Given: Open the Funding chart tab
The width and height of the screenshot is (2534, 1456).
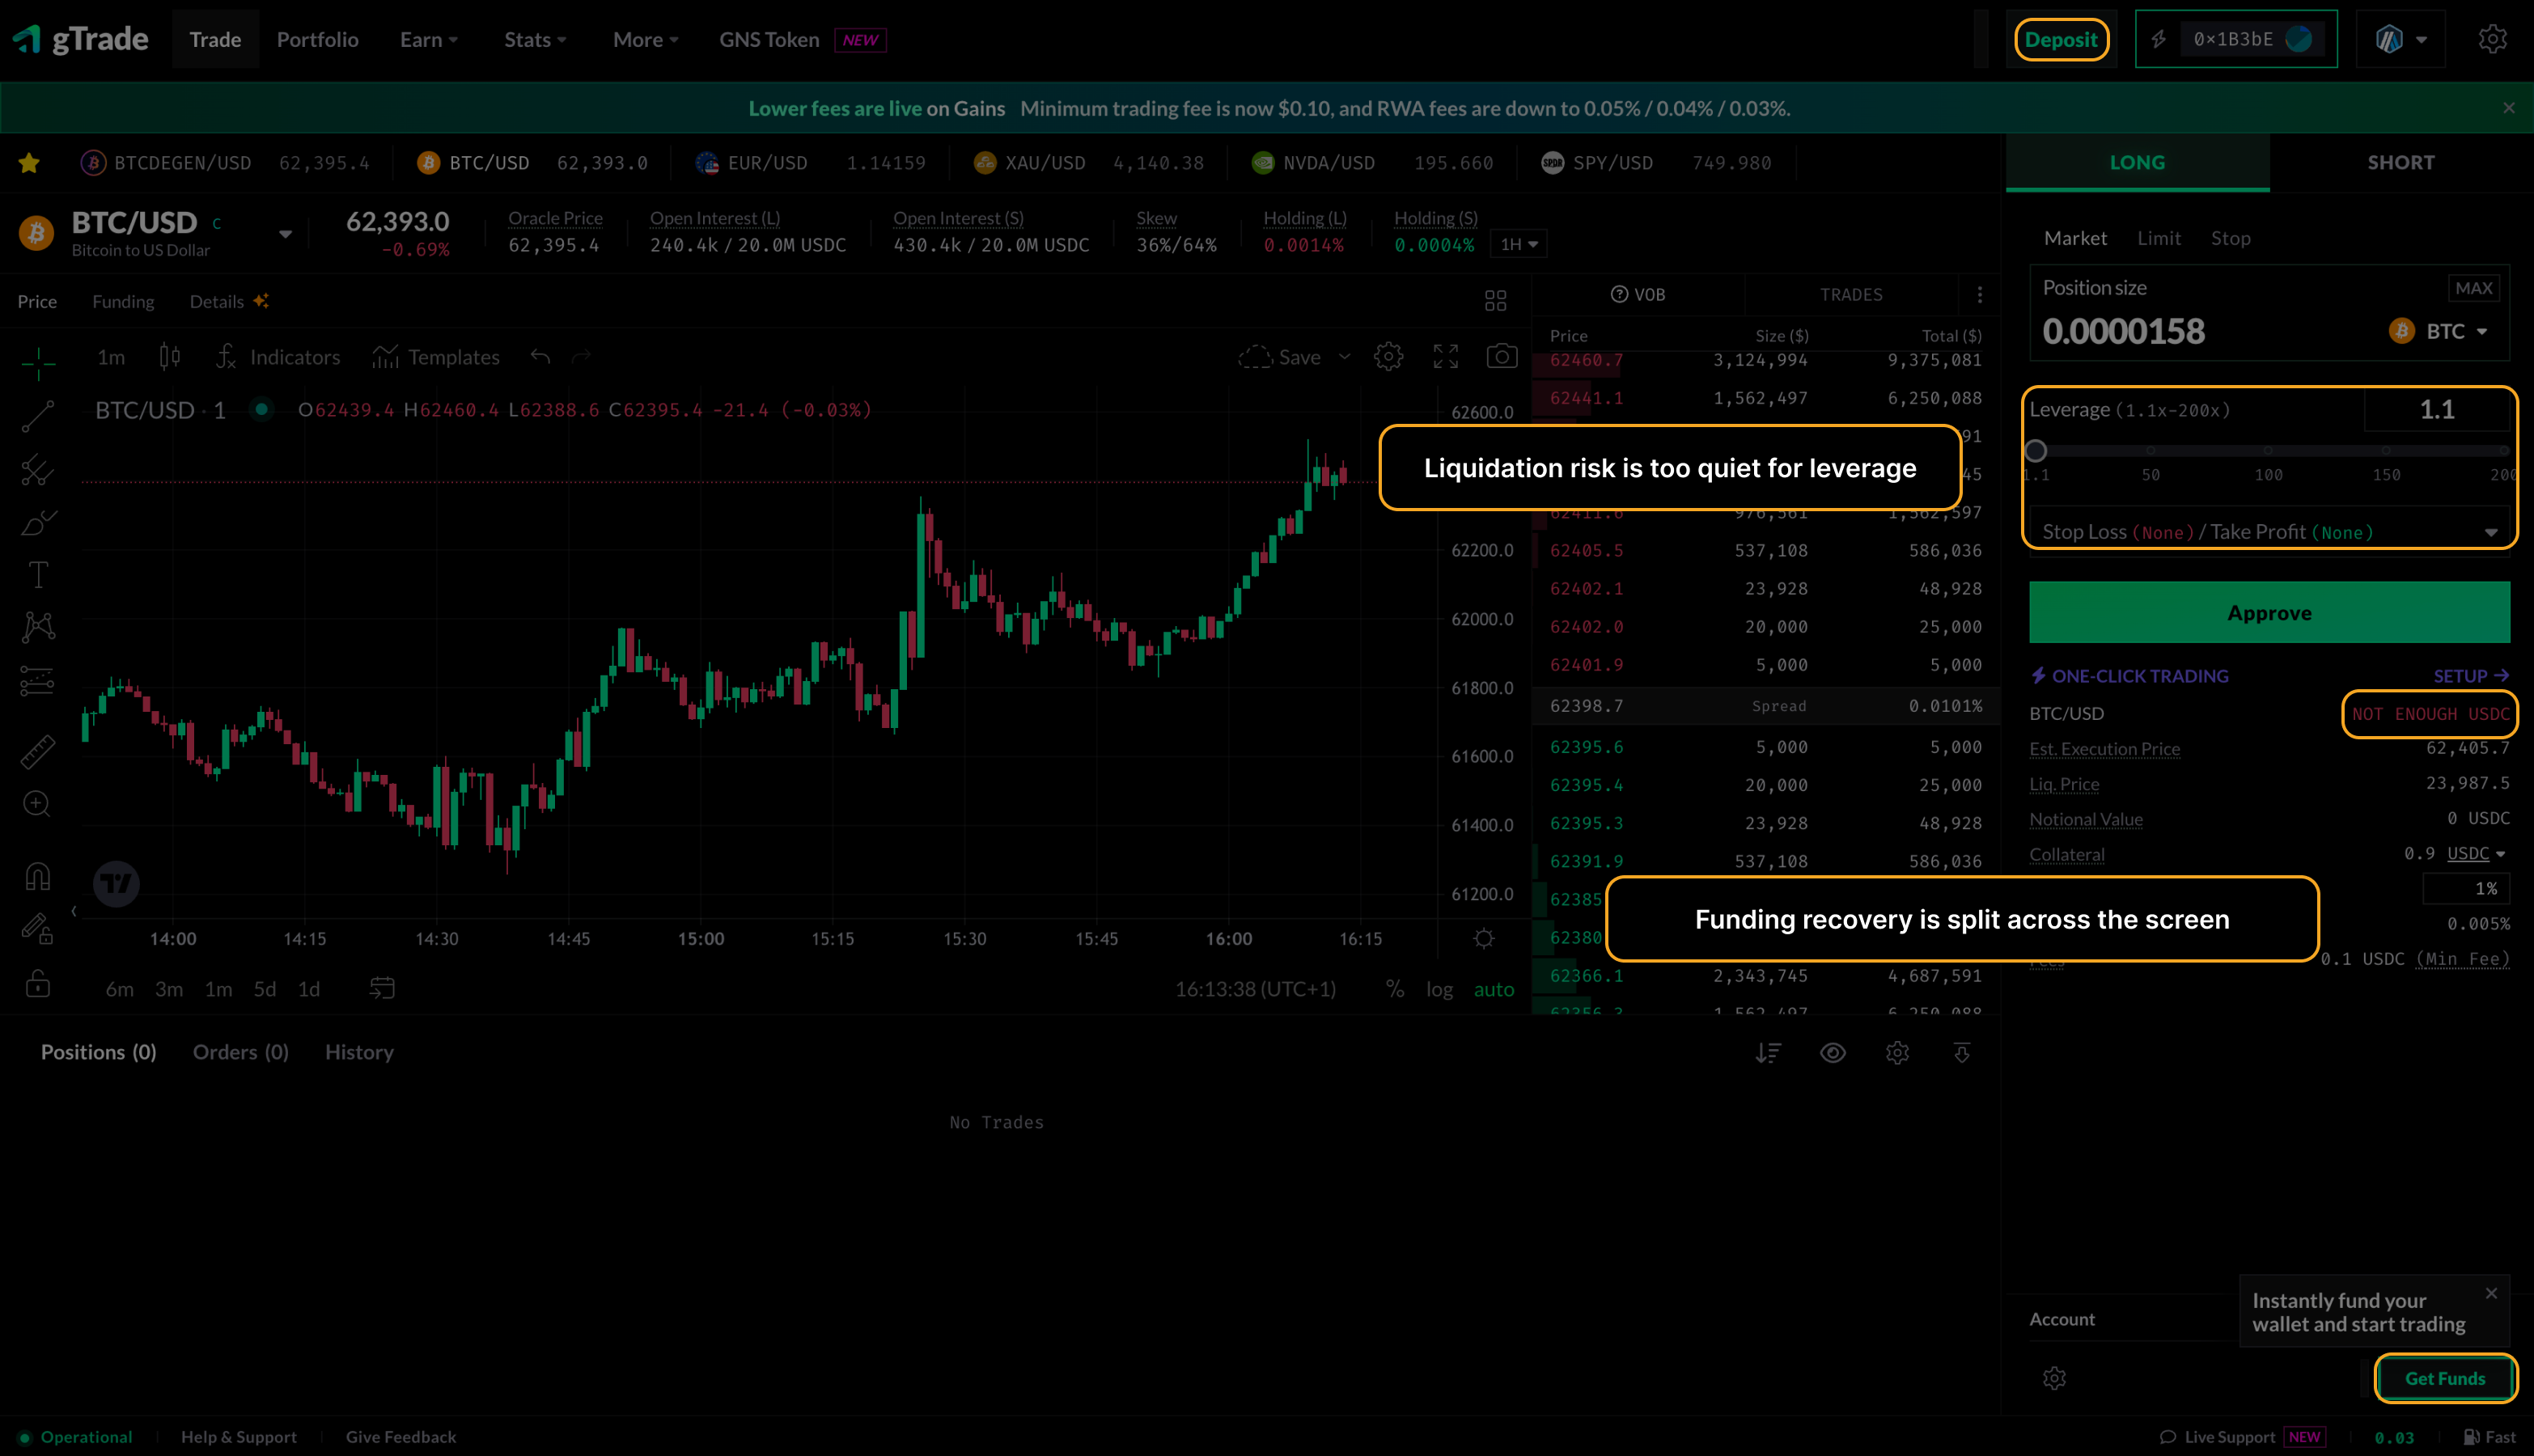Looking at the screenshot, I should point(123,301).
